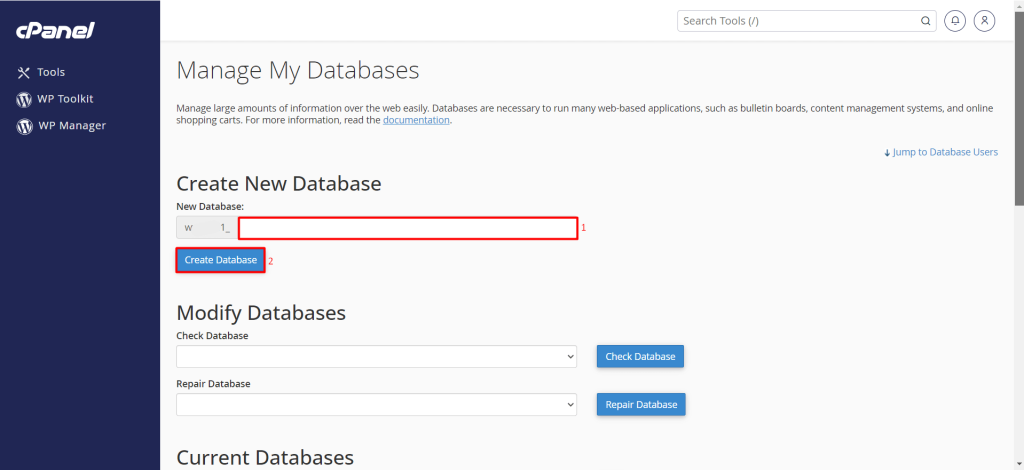The width and height of the screenshot is (1024, 470).
Task: Click the cPanel logo
Action: 56,31
